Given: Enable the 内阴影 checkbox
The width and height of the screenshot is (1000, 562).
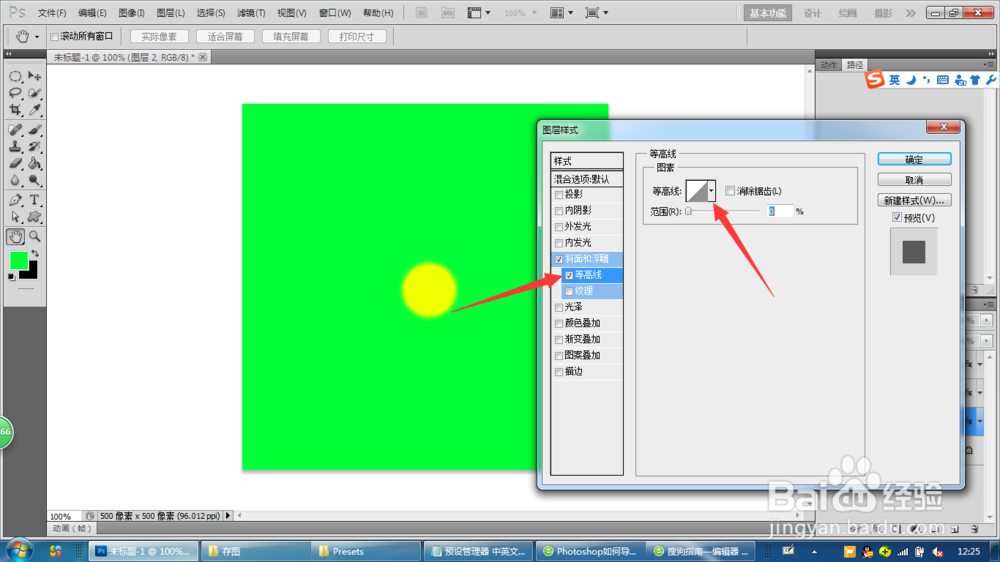Looking at the screenshot, I should [x=559, y=211].
